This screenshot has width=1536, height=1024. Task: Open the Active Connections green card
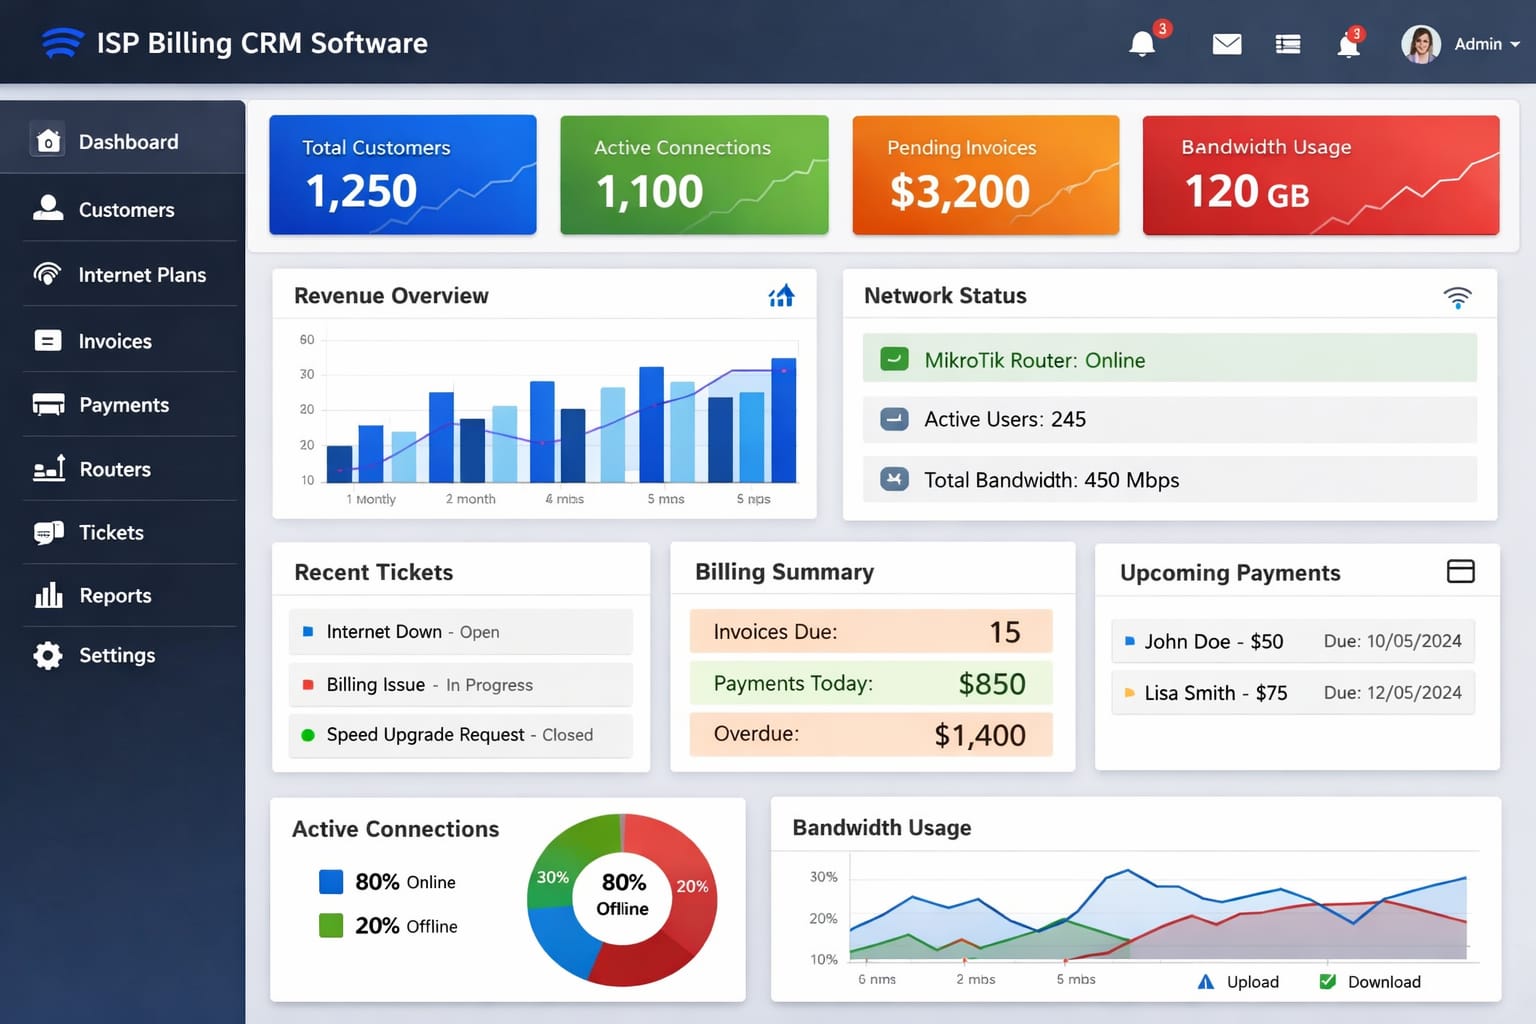tap(694, 175)
